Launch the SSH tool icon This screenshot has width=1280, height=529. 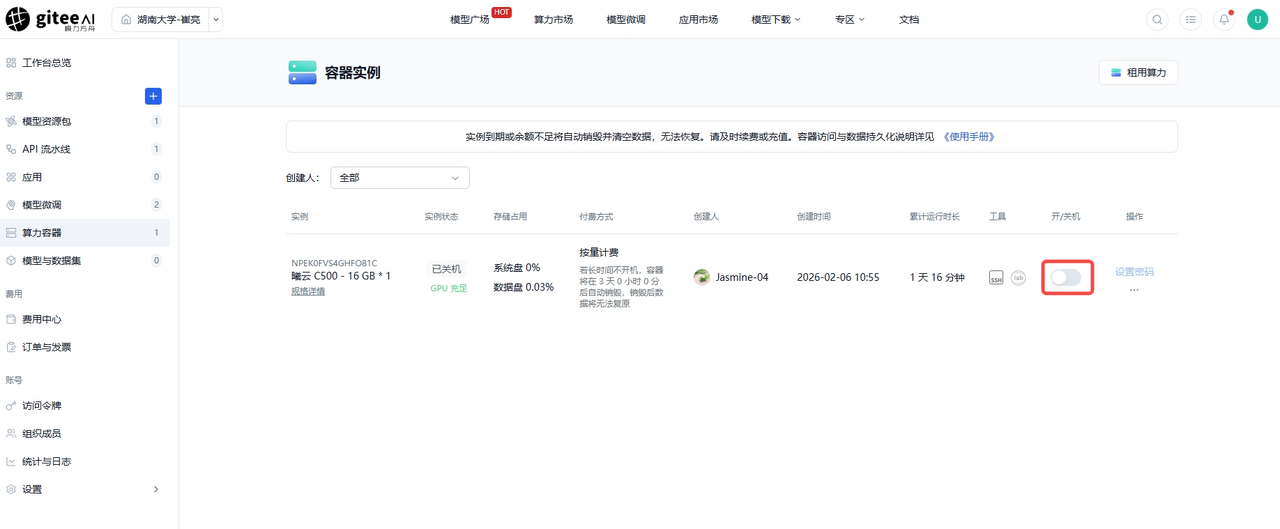click(x=996, y=278)
